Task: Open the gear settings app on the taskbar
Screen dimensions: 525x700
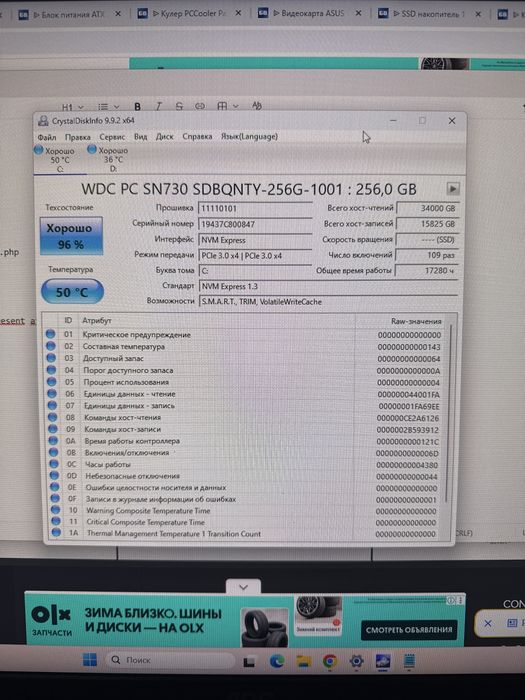Action: tap(356, 661)
